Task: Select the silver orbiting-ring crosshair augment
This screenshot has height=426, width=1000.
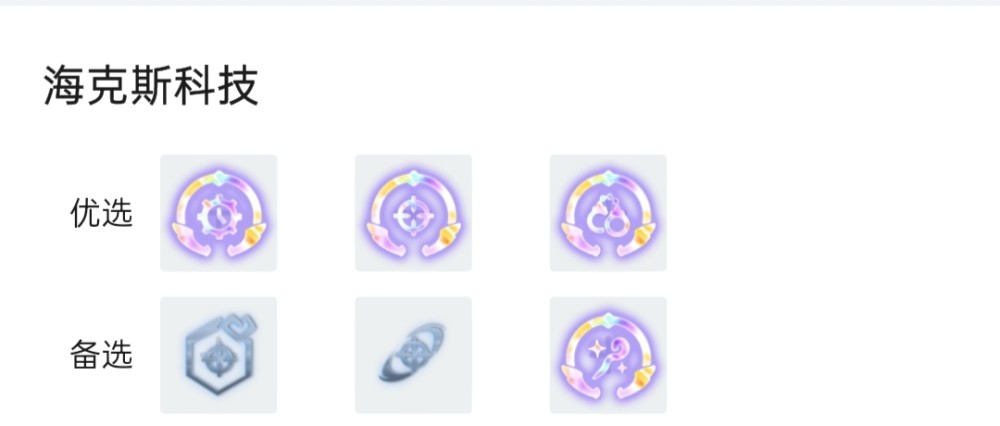Action: click(x=413, y=355)
